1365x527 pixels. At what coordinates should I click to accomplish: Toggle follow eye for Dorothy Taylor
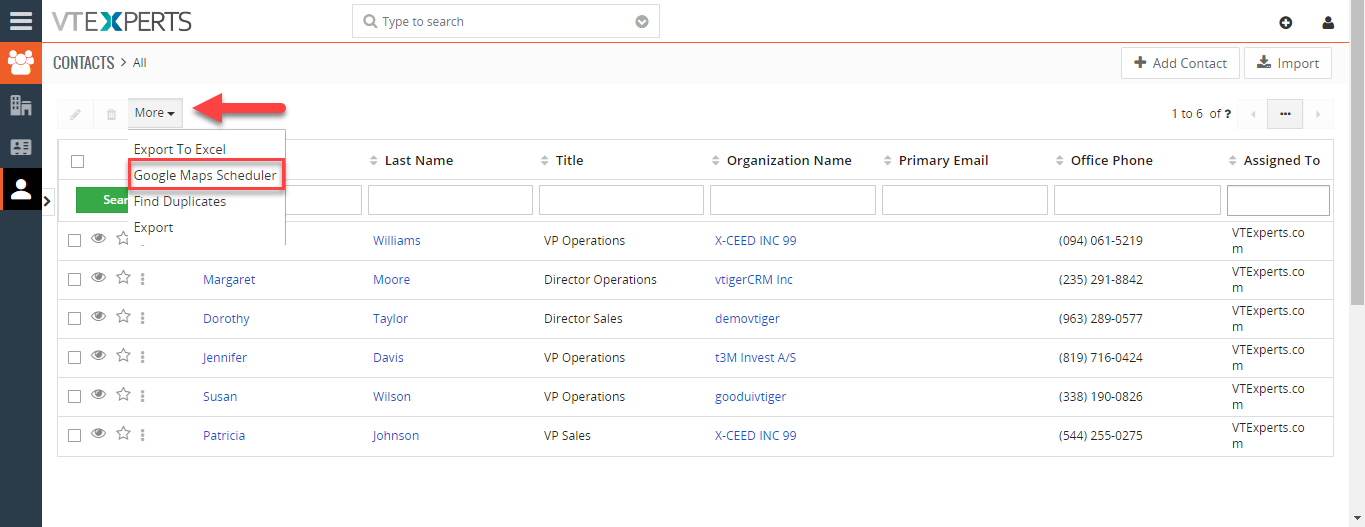coord(98,317)
